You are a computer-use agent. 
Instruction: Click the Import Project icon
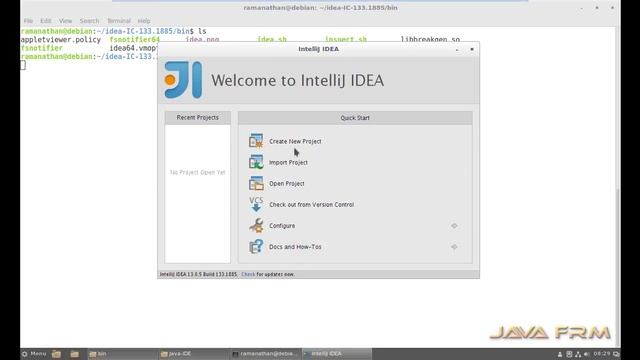click(x=256, y=162)
